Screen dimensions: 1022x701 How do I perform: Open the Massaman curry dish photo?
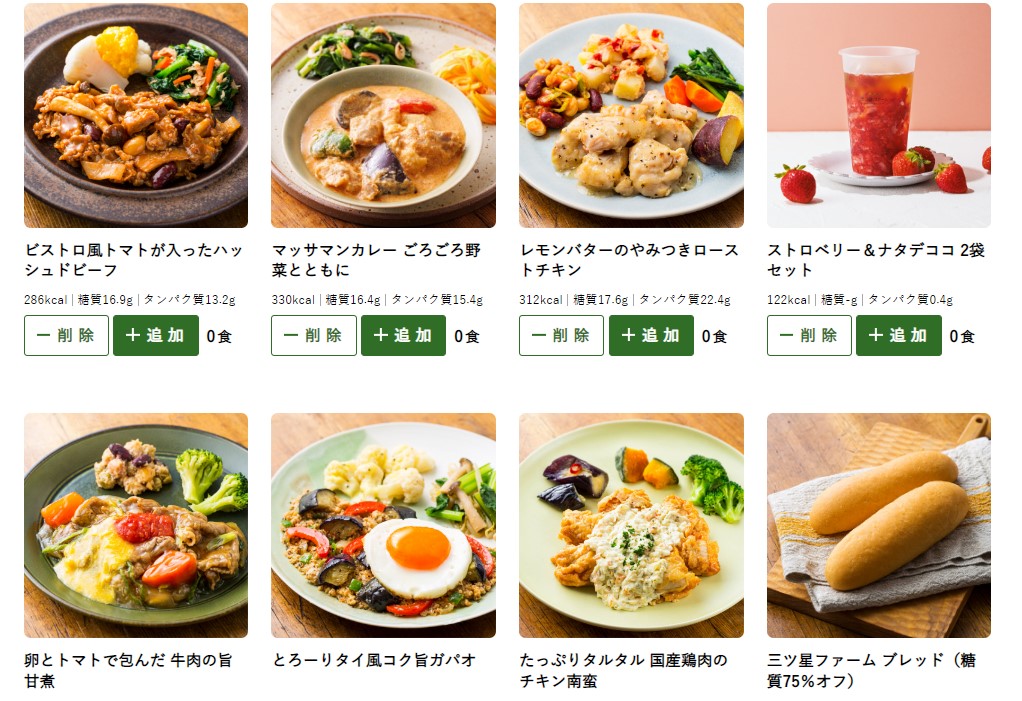click(383, 115)
